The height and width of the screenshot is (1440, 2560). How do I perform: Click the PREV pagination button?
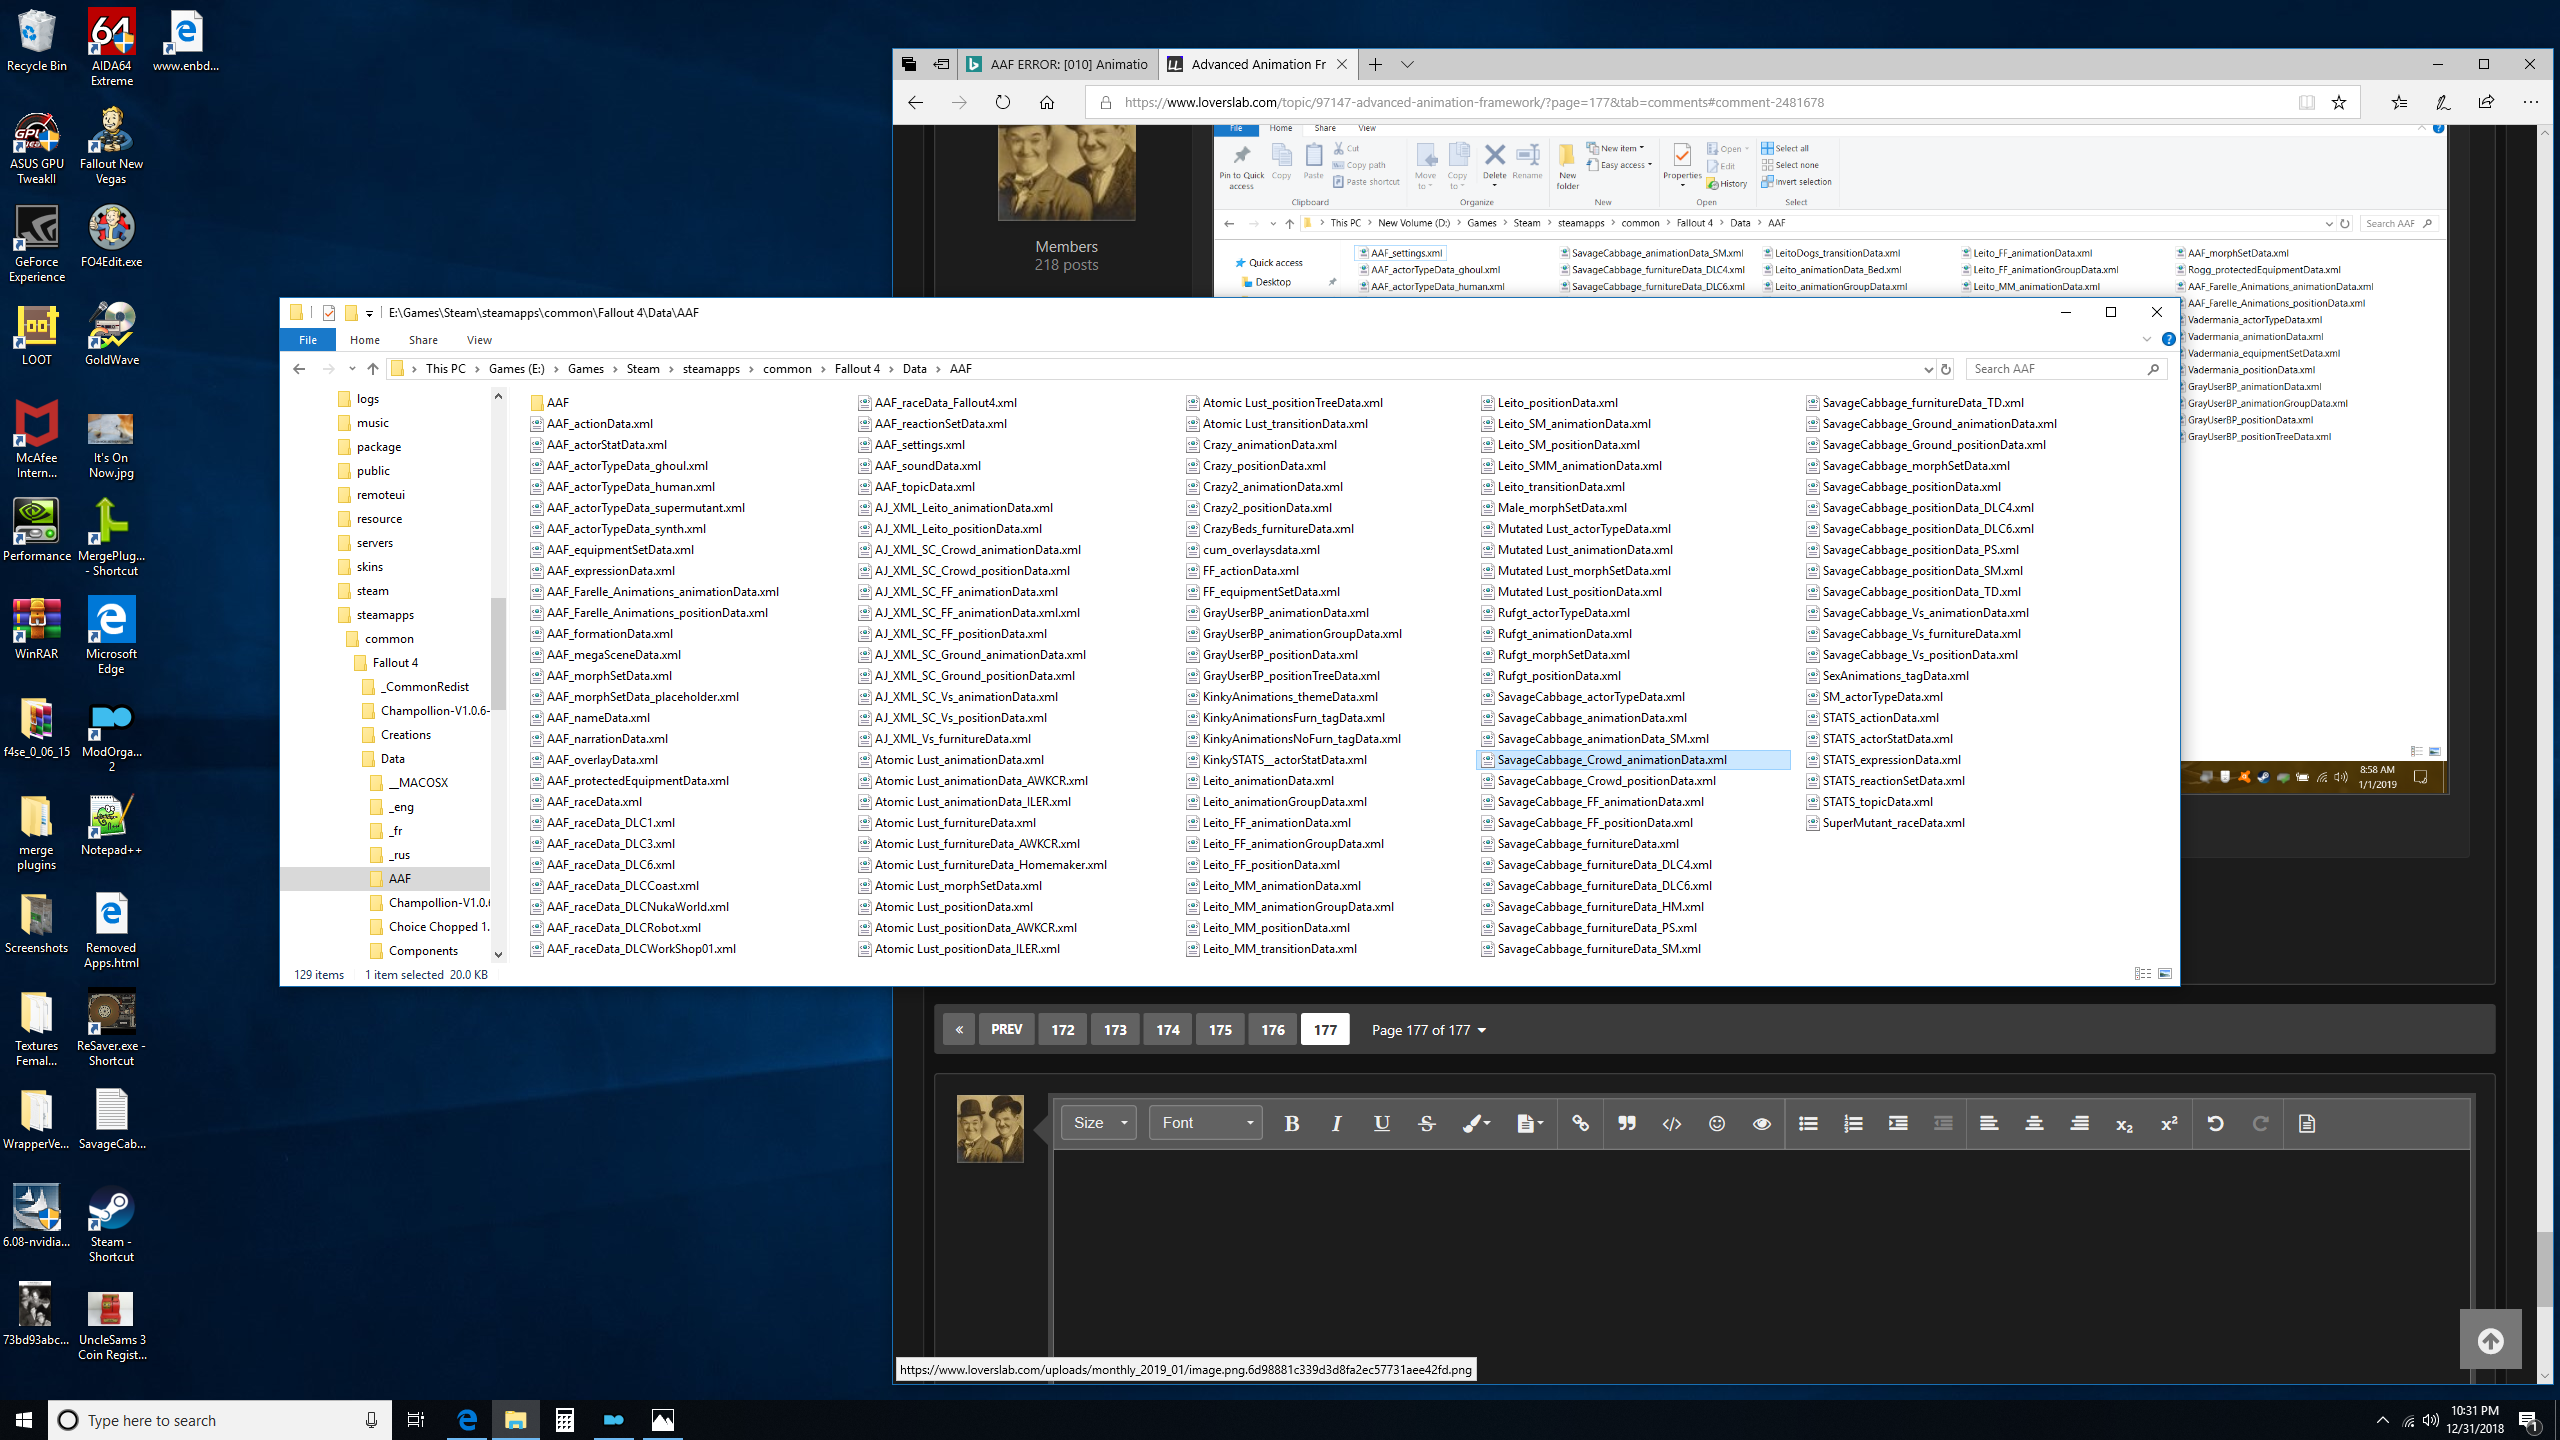point(1006,1029)
